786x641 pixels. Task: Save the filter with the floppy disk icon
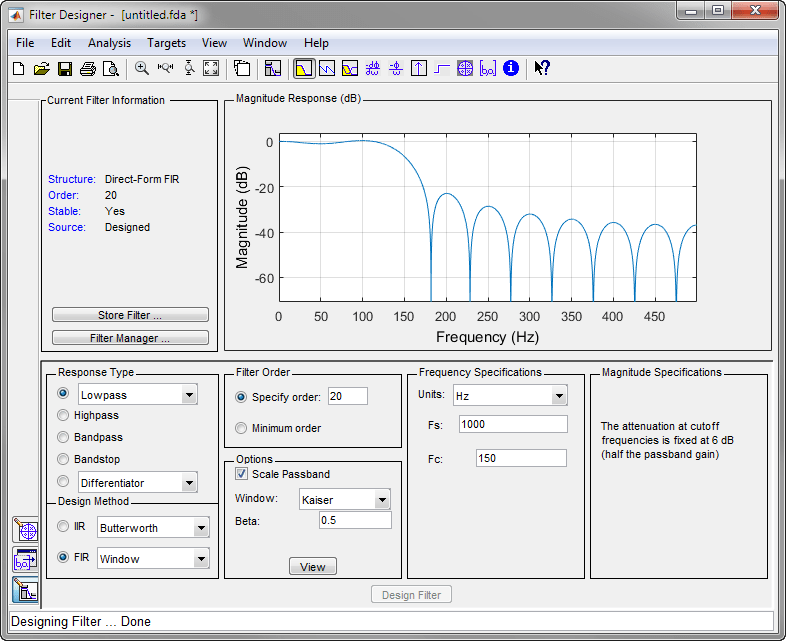click(x=64, y=69)
